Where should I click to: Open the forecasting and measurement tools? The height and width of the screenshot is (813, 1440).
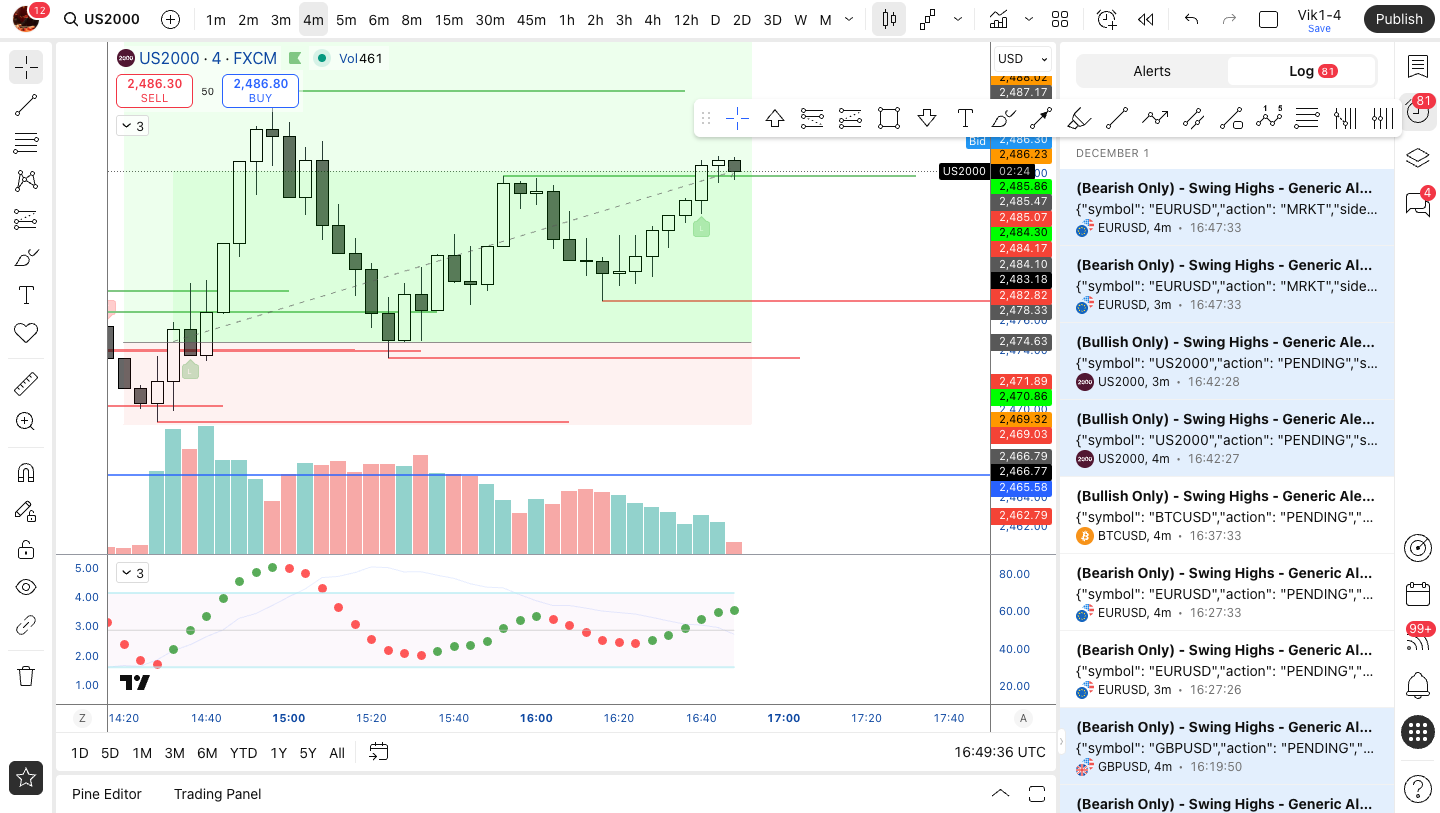26,219
